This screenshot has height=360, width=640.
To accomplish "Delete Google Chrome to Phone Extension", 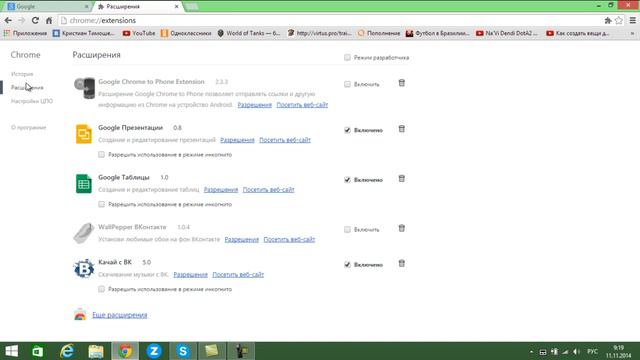I will pyautogui.click(x=402, y=83).
